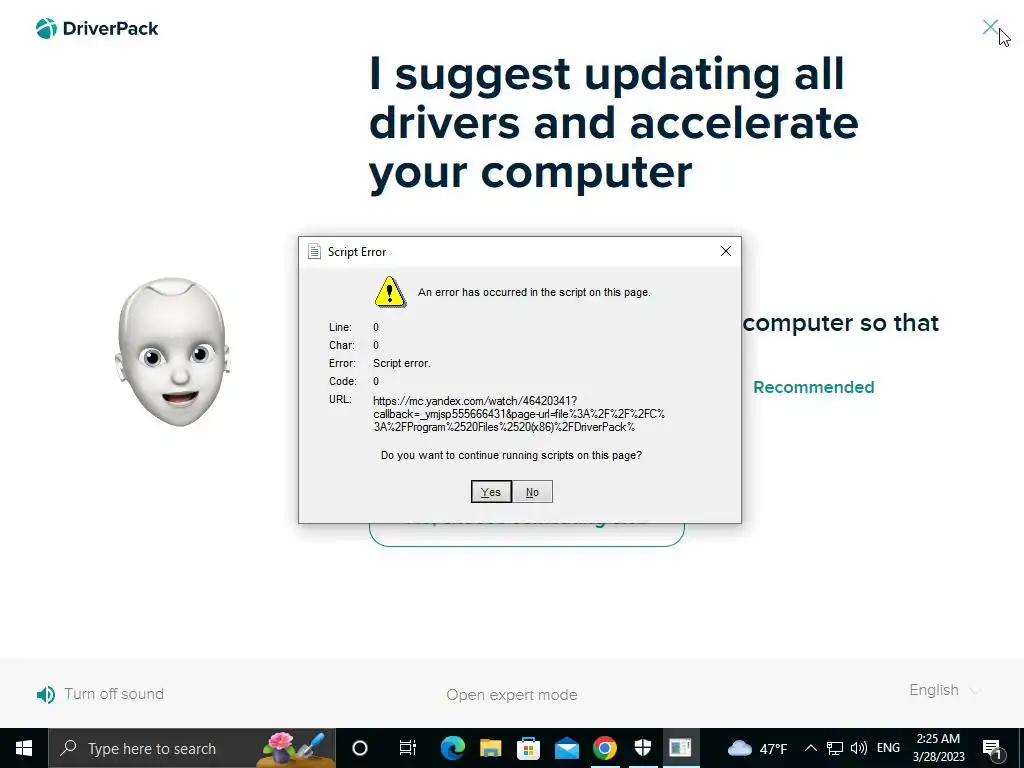The image size is (1024, 768).
Task: Open the English language dropdown
Action: click(944, 690)
